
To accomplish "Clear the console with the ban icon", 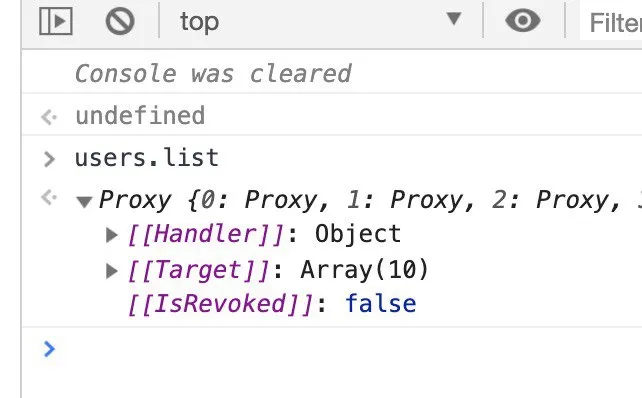I will tap(120, 21).
